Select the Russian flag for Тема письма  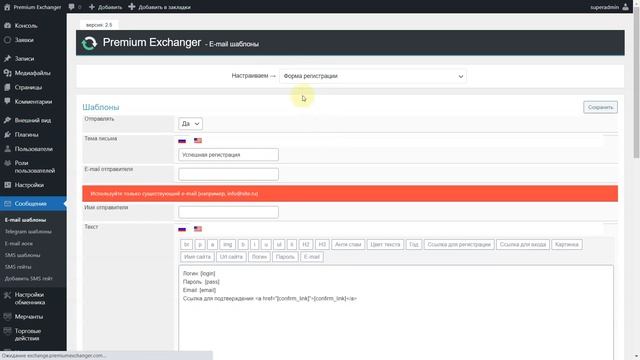pyautogui.click(x=182, y=140)
